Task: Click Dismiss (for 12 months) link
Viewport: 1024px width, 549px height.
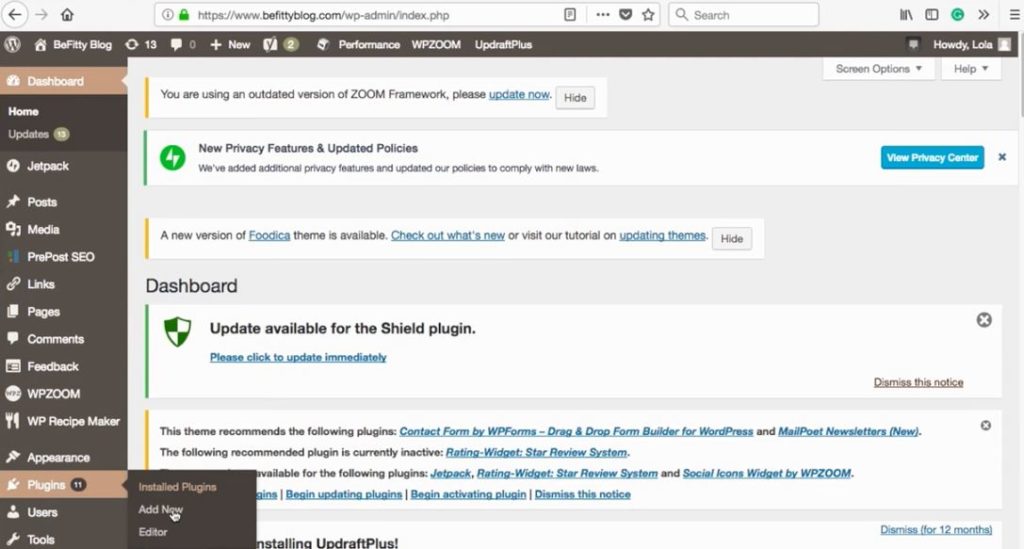Action: tap(936, 529)
